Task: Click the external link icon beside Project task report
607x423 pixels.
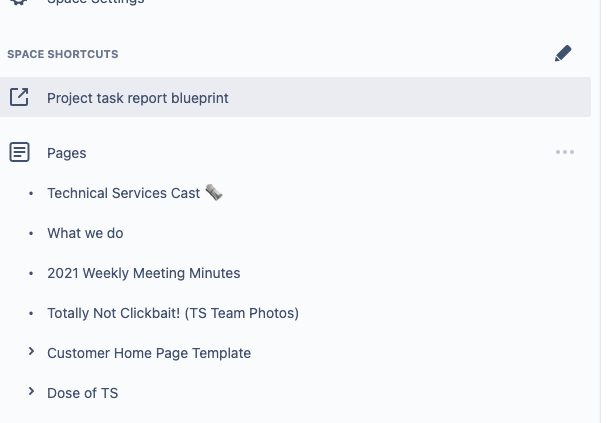Action: pyautogui.click(x=19, y=97)
